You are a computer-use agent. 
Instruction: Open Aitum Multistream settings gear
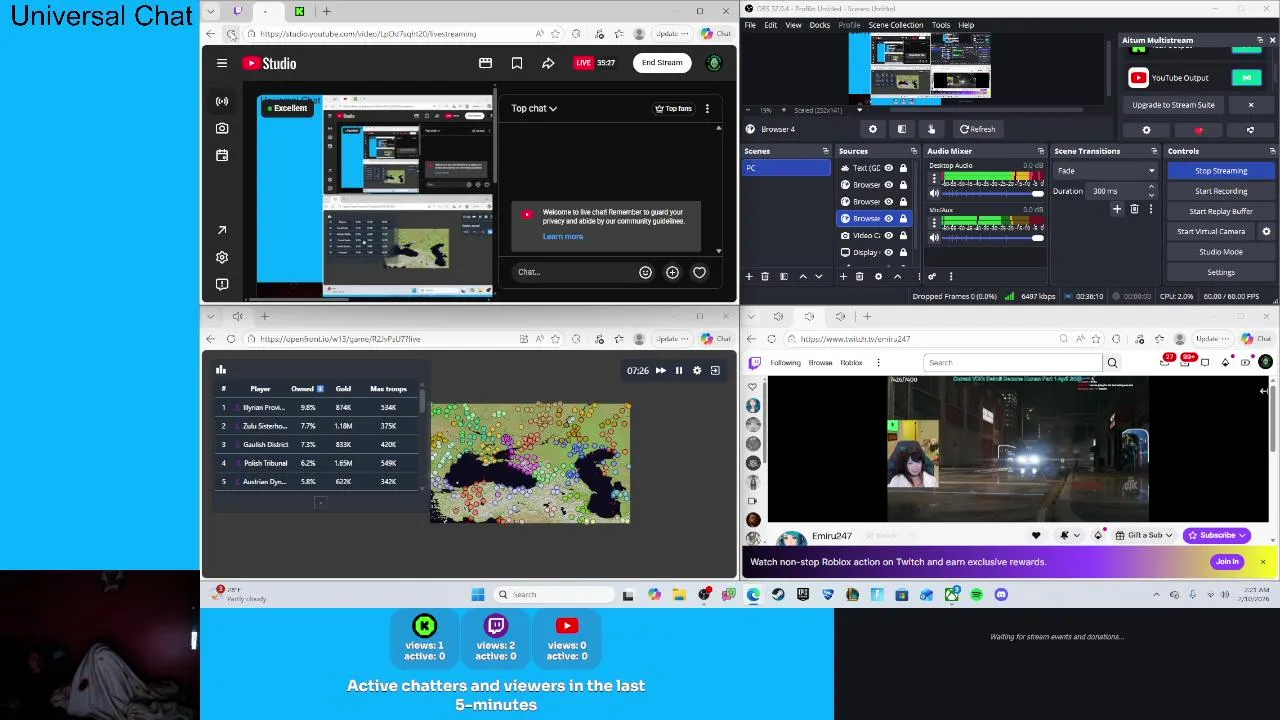point(1147,130)
